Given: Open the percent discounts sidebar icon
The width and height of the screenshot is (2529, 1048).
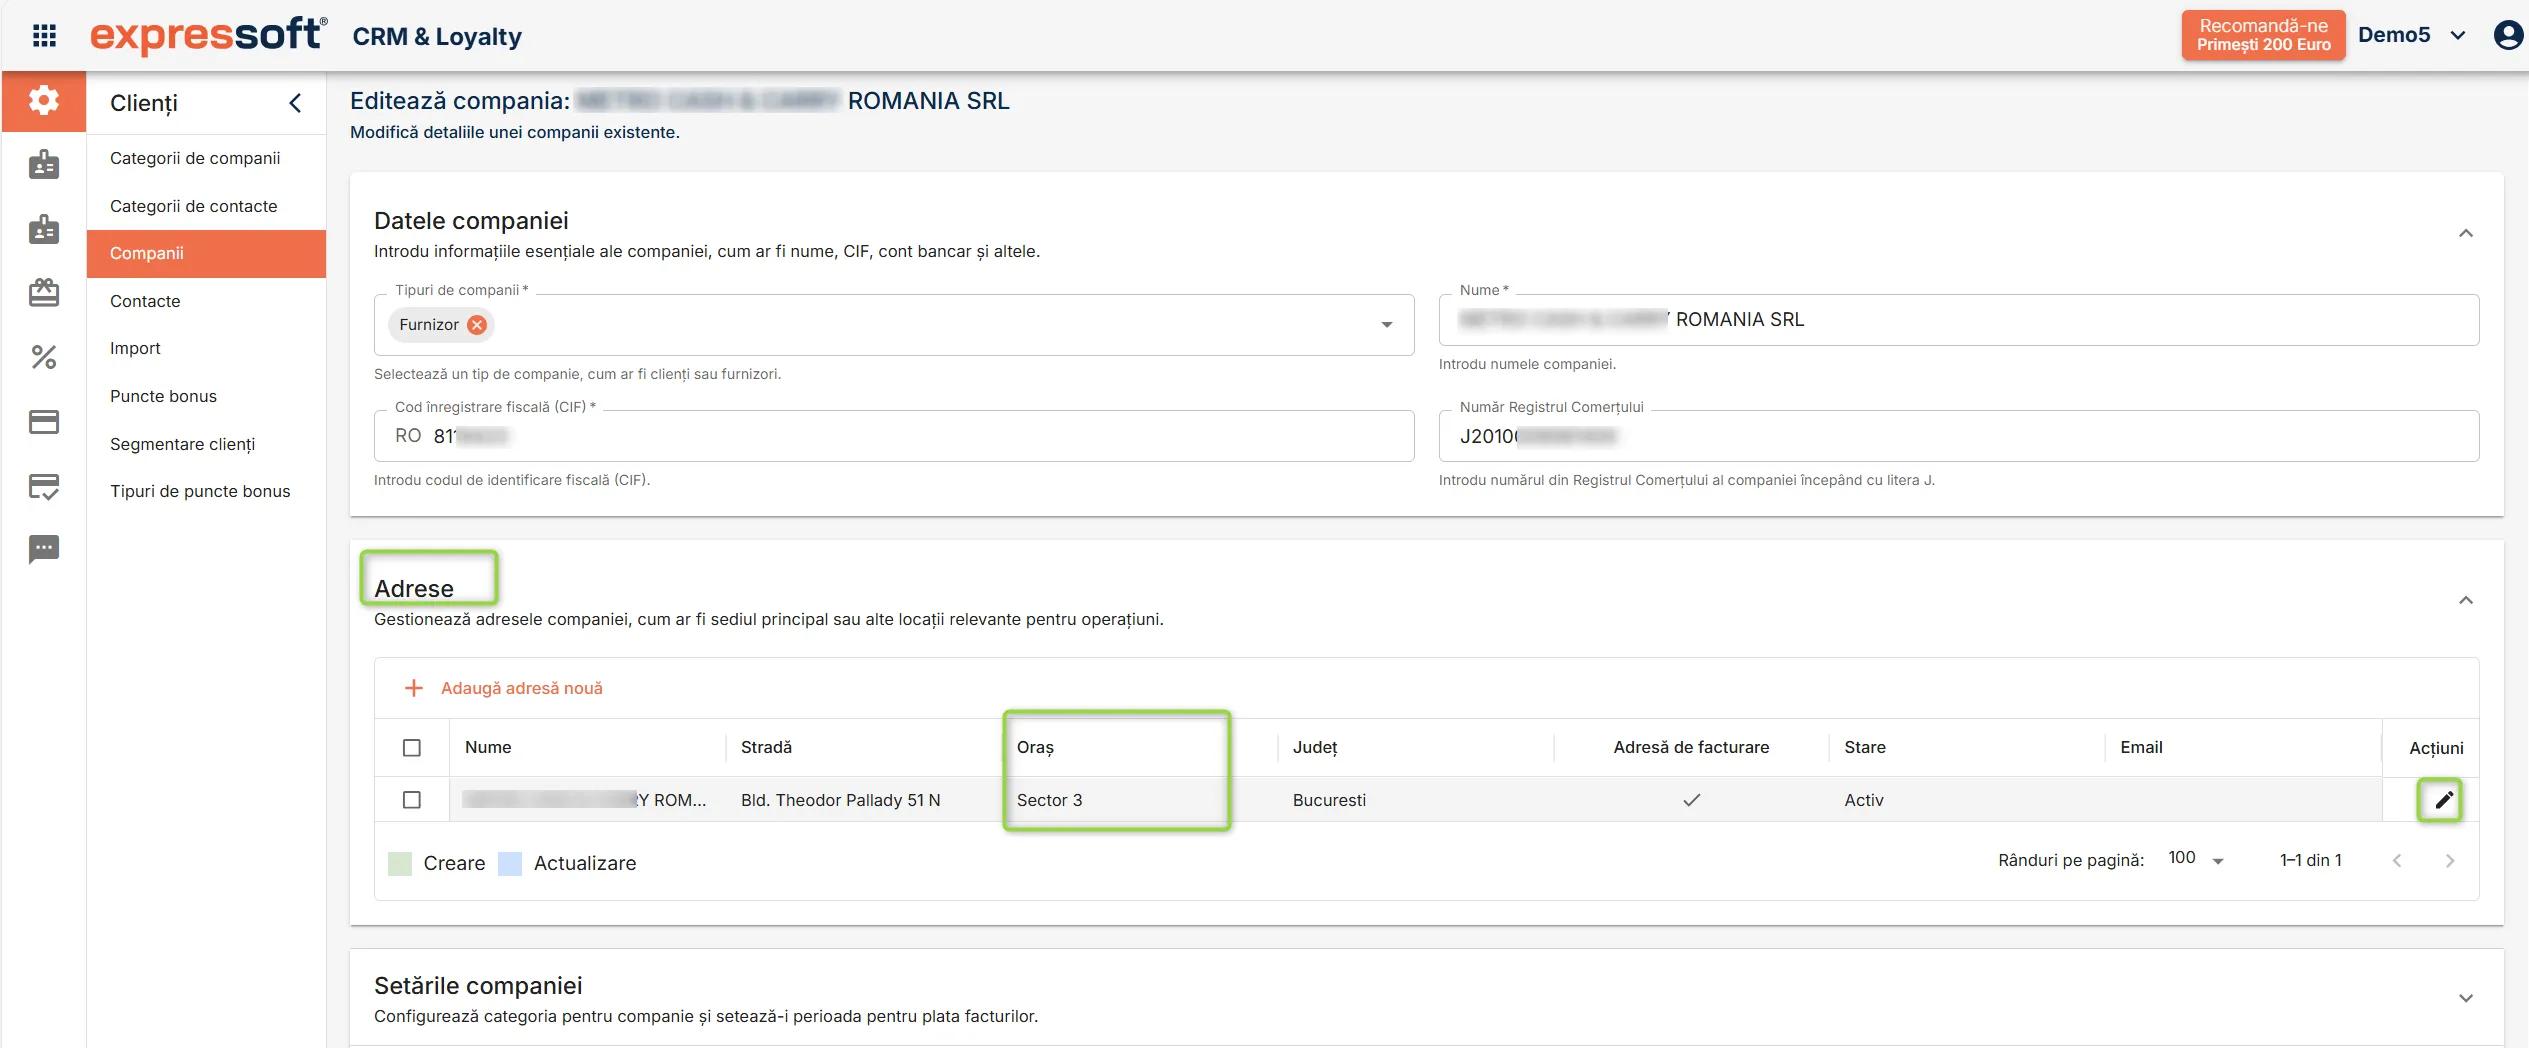Looking at the screenshot, I should [x=44, y=357].
